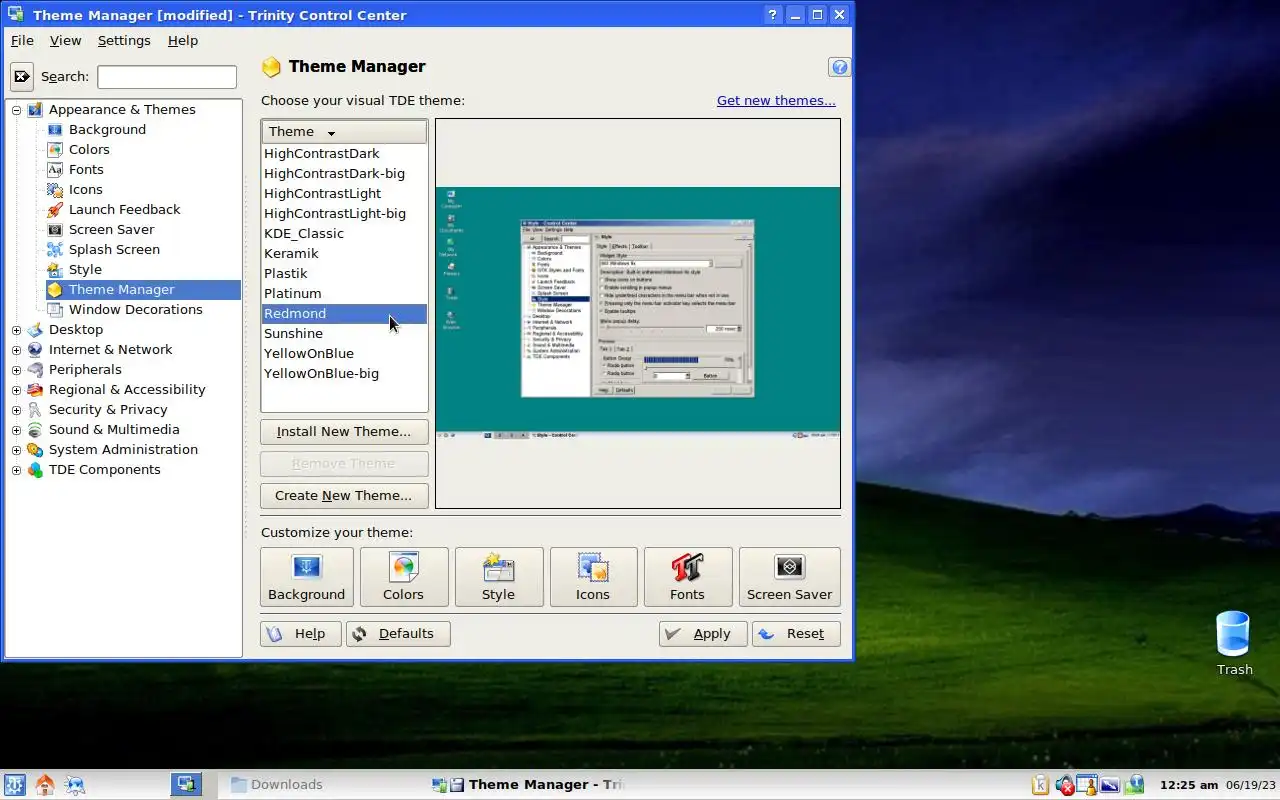Click the Icons module icon in the sidebar
The height and width of the screenshot is (800, 1280).
click(x=55, y=189)
